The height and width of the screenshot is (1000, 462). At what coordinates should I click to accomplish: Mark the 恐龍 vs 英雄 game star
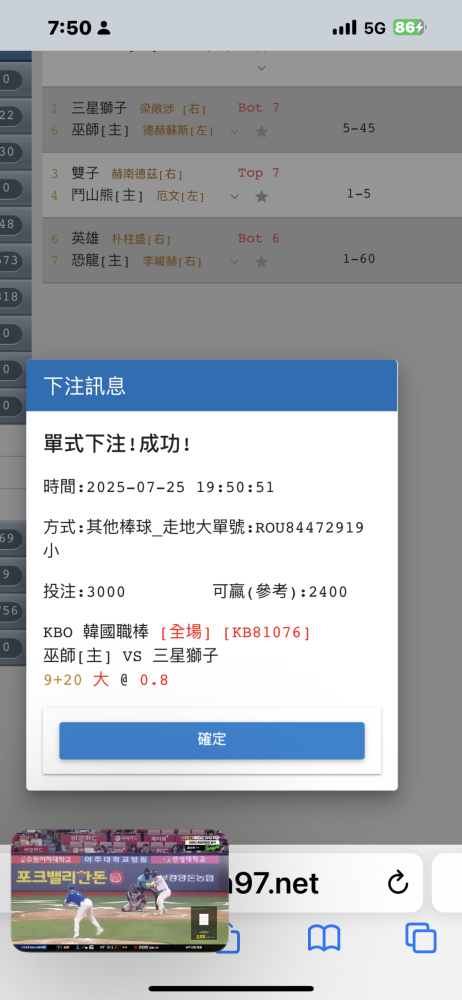(x=261, y=261)
